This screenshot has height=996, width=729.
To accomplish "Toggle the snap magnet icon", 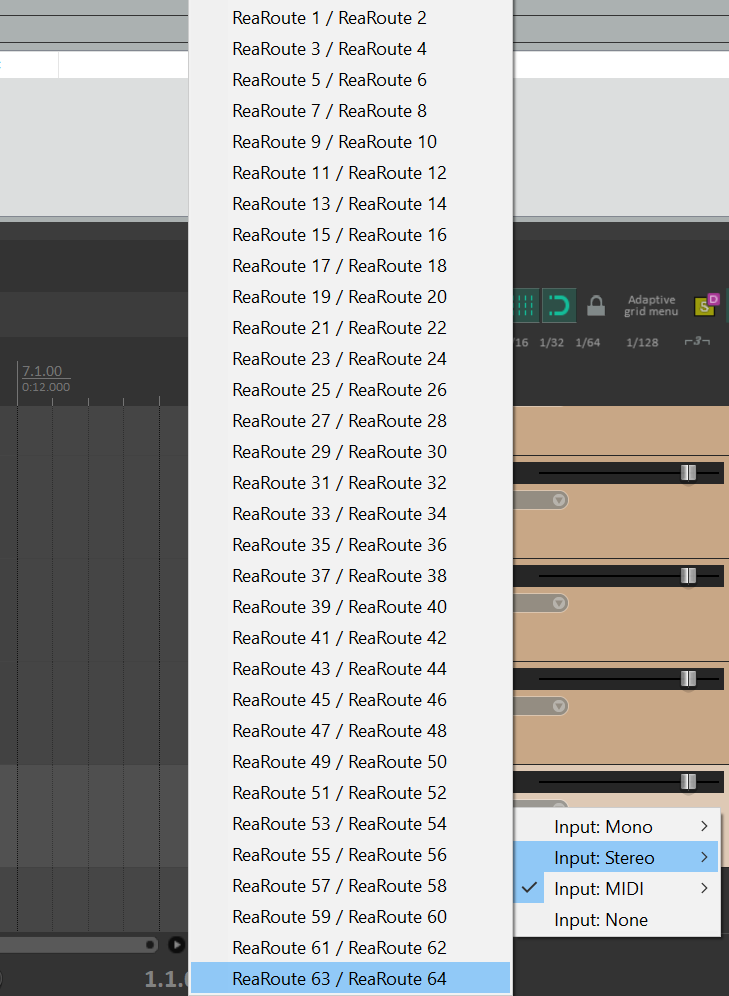I will tap(559, 306).
